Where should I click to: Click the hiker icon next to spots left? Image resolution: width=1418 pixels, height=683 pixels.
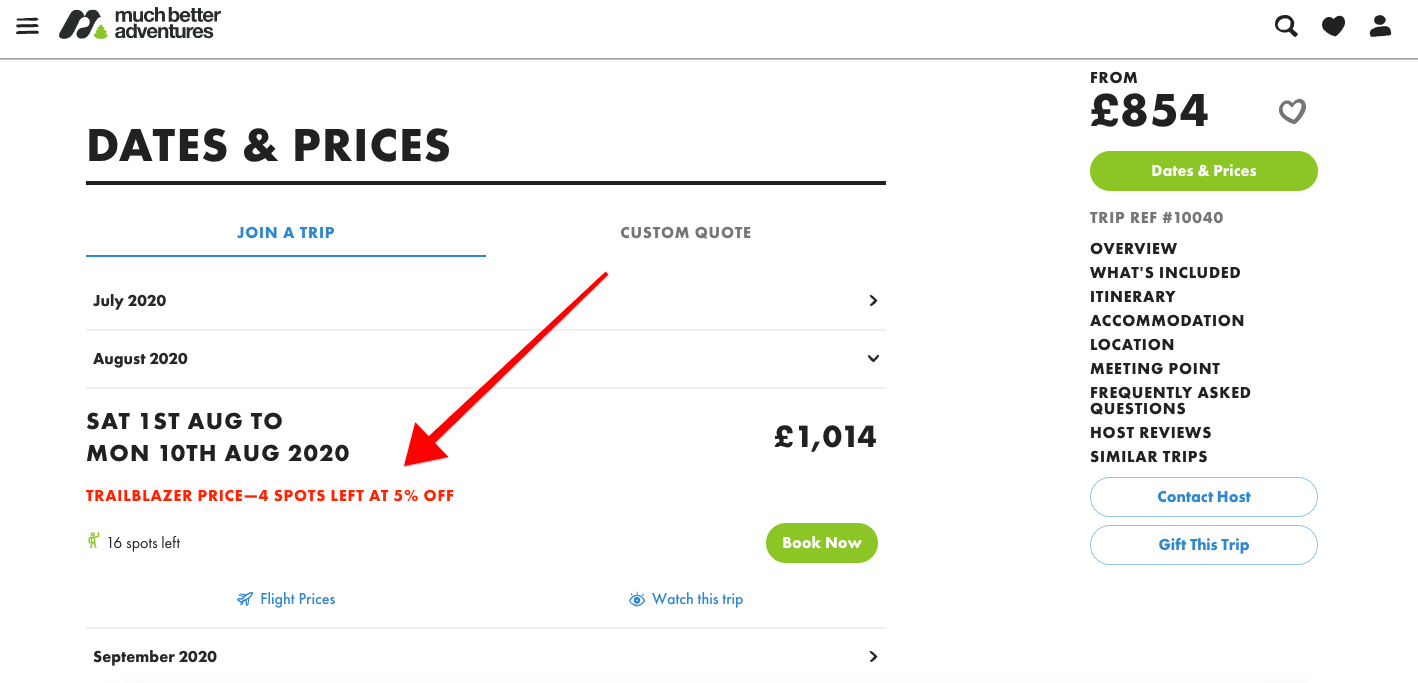pyautogui.click(x=94, y=542)
